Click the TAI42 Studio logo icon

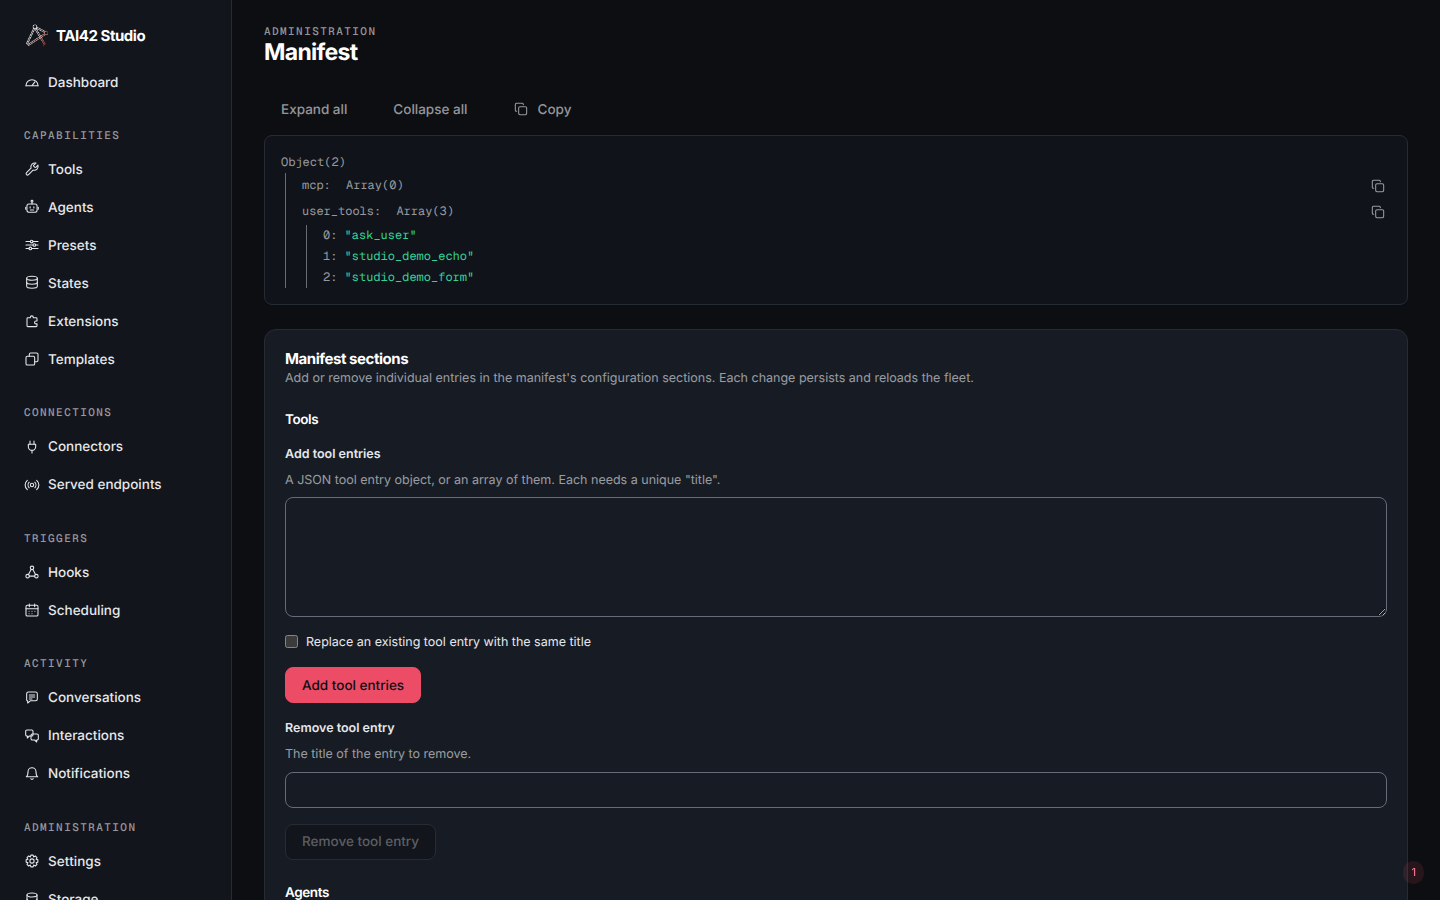(36, 36)
